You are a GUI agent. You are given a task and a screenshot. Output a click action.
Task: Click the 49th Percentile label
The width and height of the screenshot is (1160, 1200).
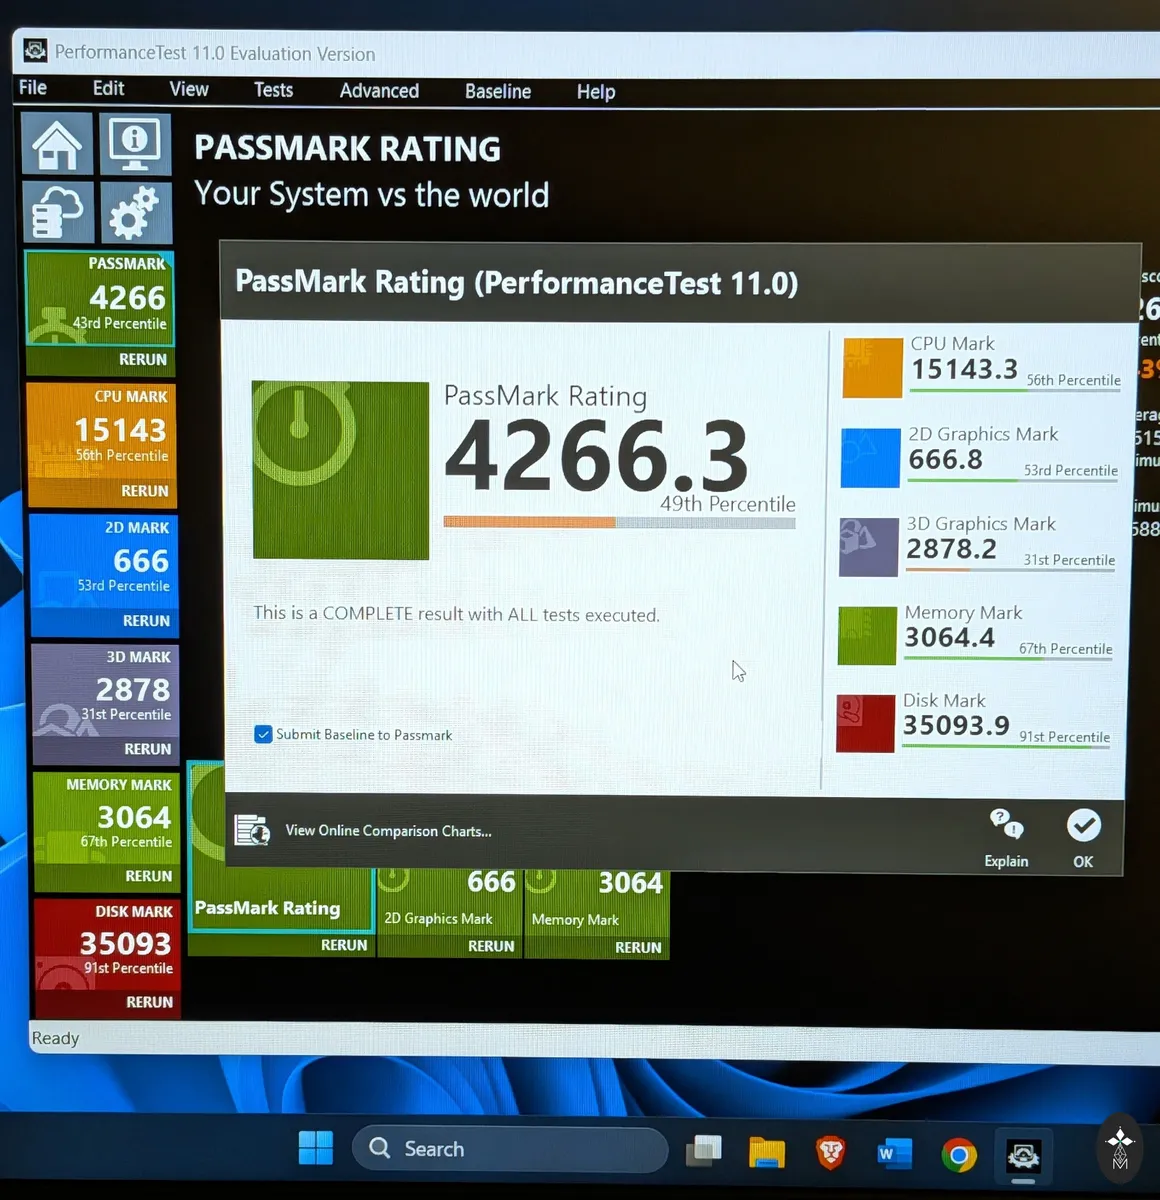[x=728, y=504]
